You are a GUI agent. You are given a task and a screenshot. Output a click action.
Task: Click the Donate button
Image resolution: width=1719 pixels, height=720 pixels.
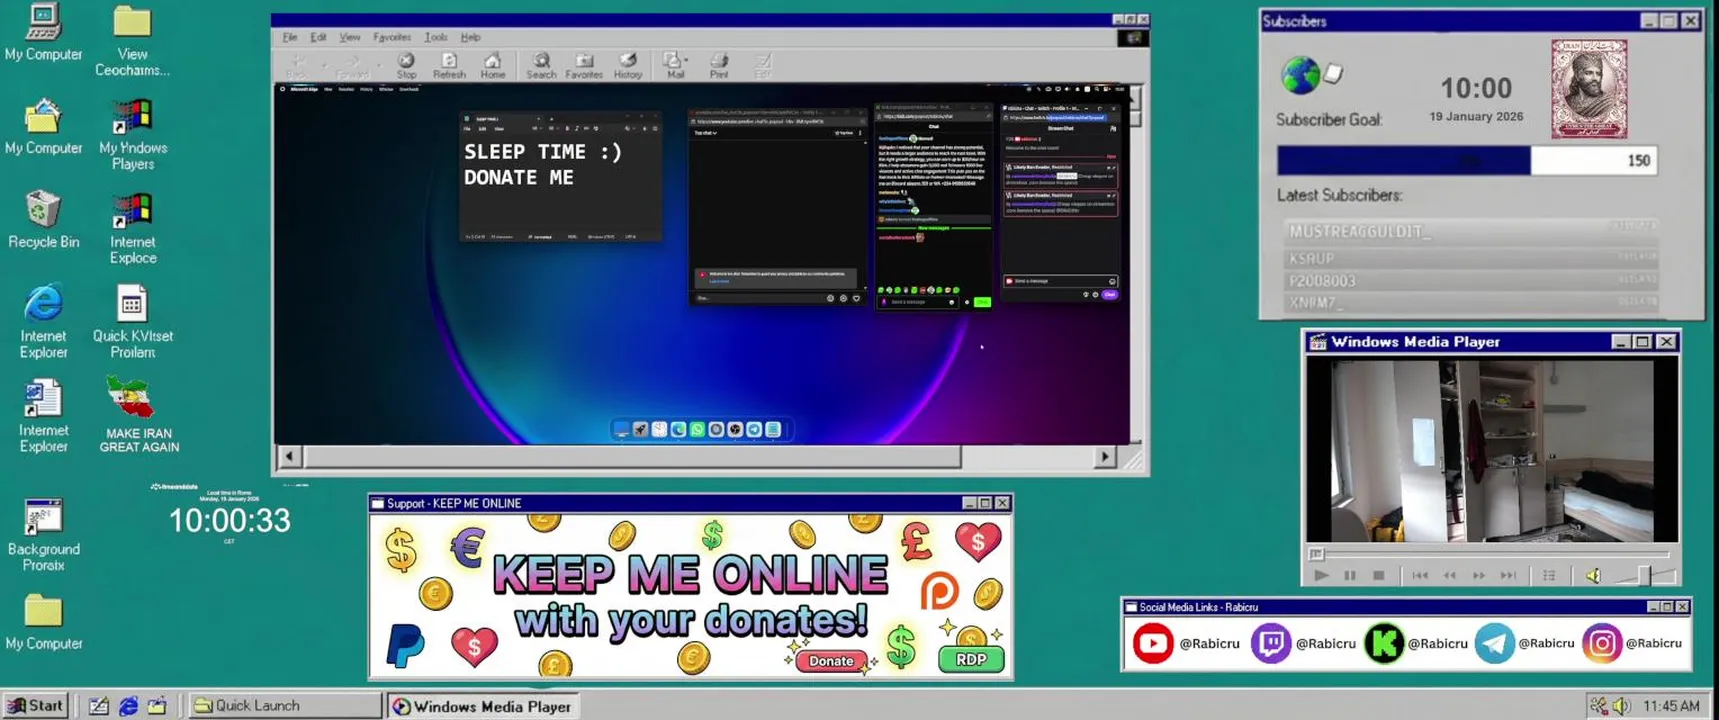coord(831,660)
